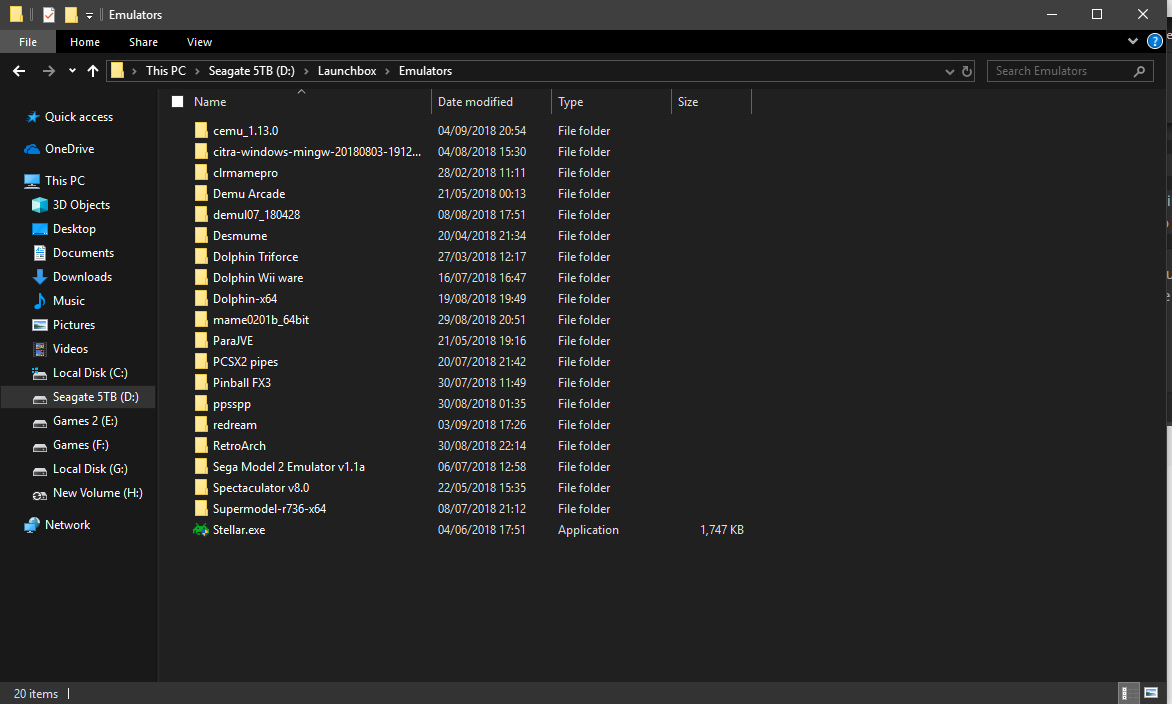Switch to Large icons view in status bar
The height and width of the screenshot is (704, 1172).
tap(1151, 693)
